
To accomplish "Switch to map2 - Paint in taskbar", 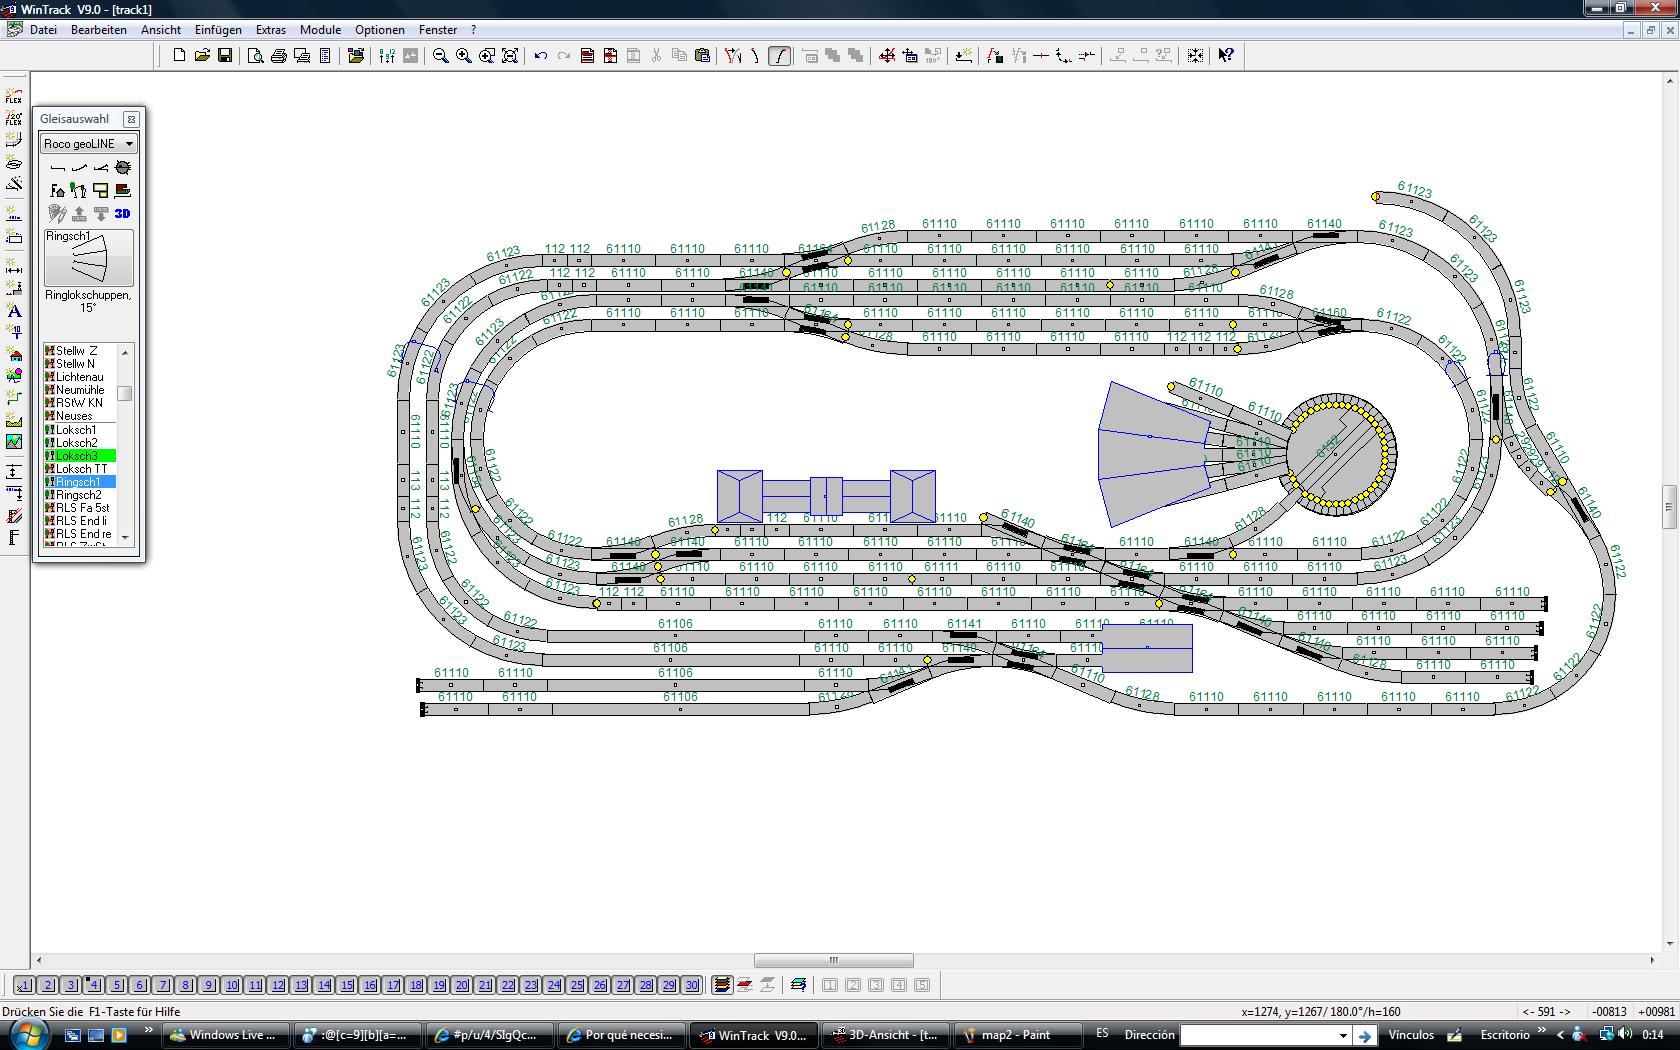I will coord(1017,1035).
